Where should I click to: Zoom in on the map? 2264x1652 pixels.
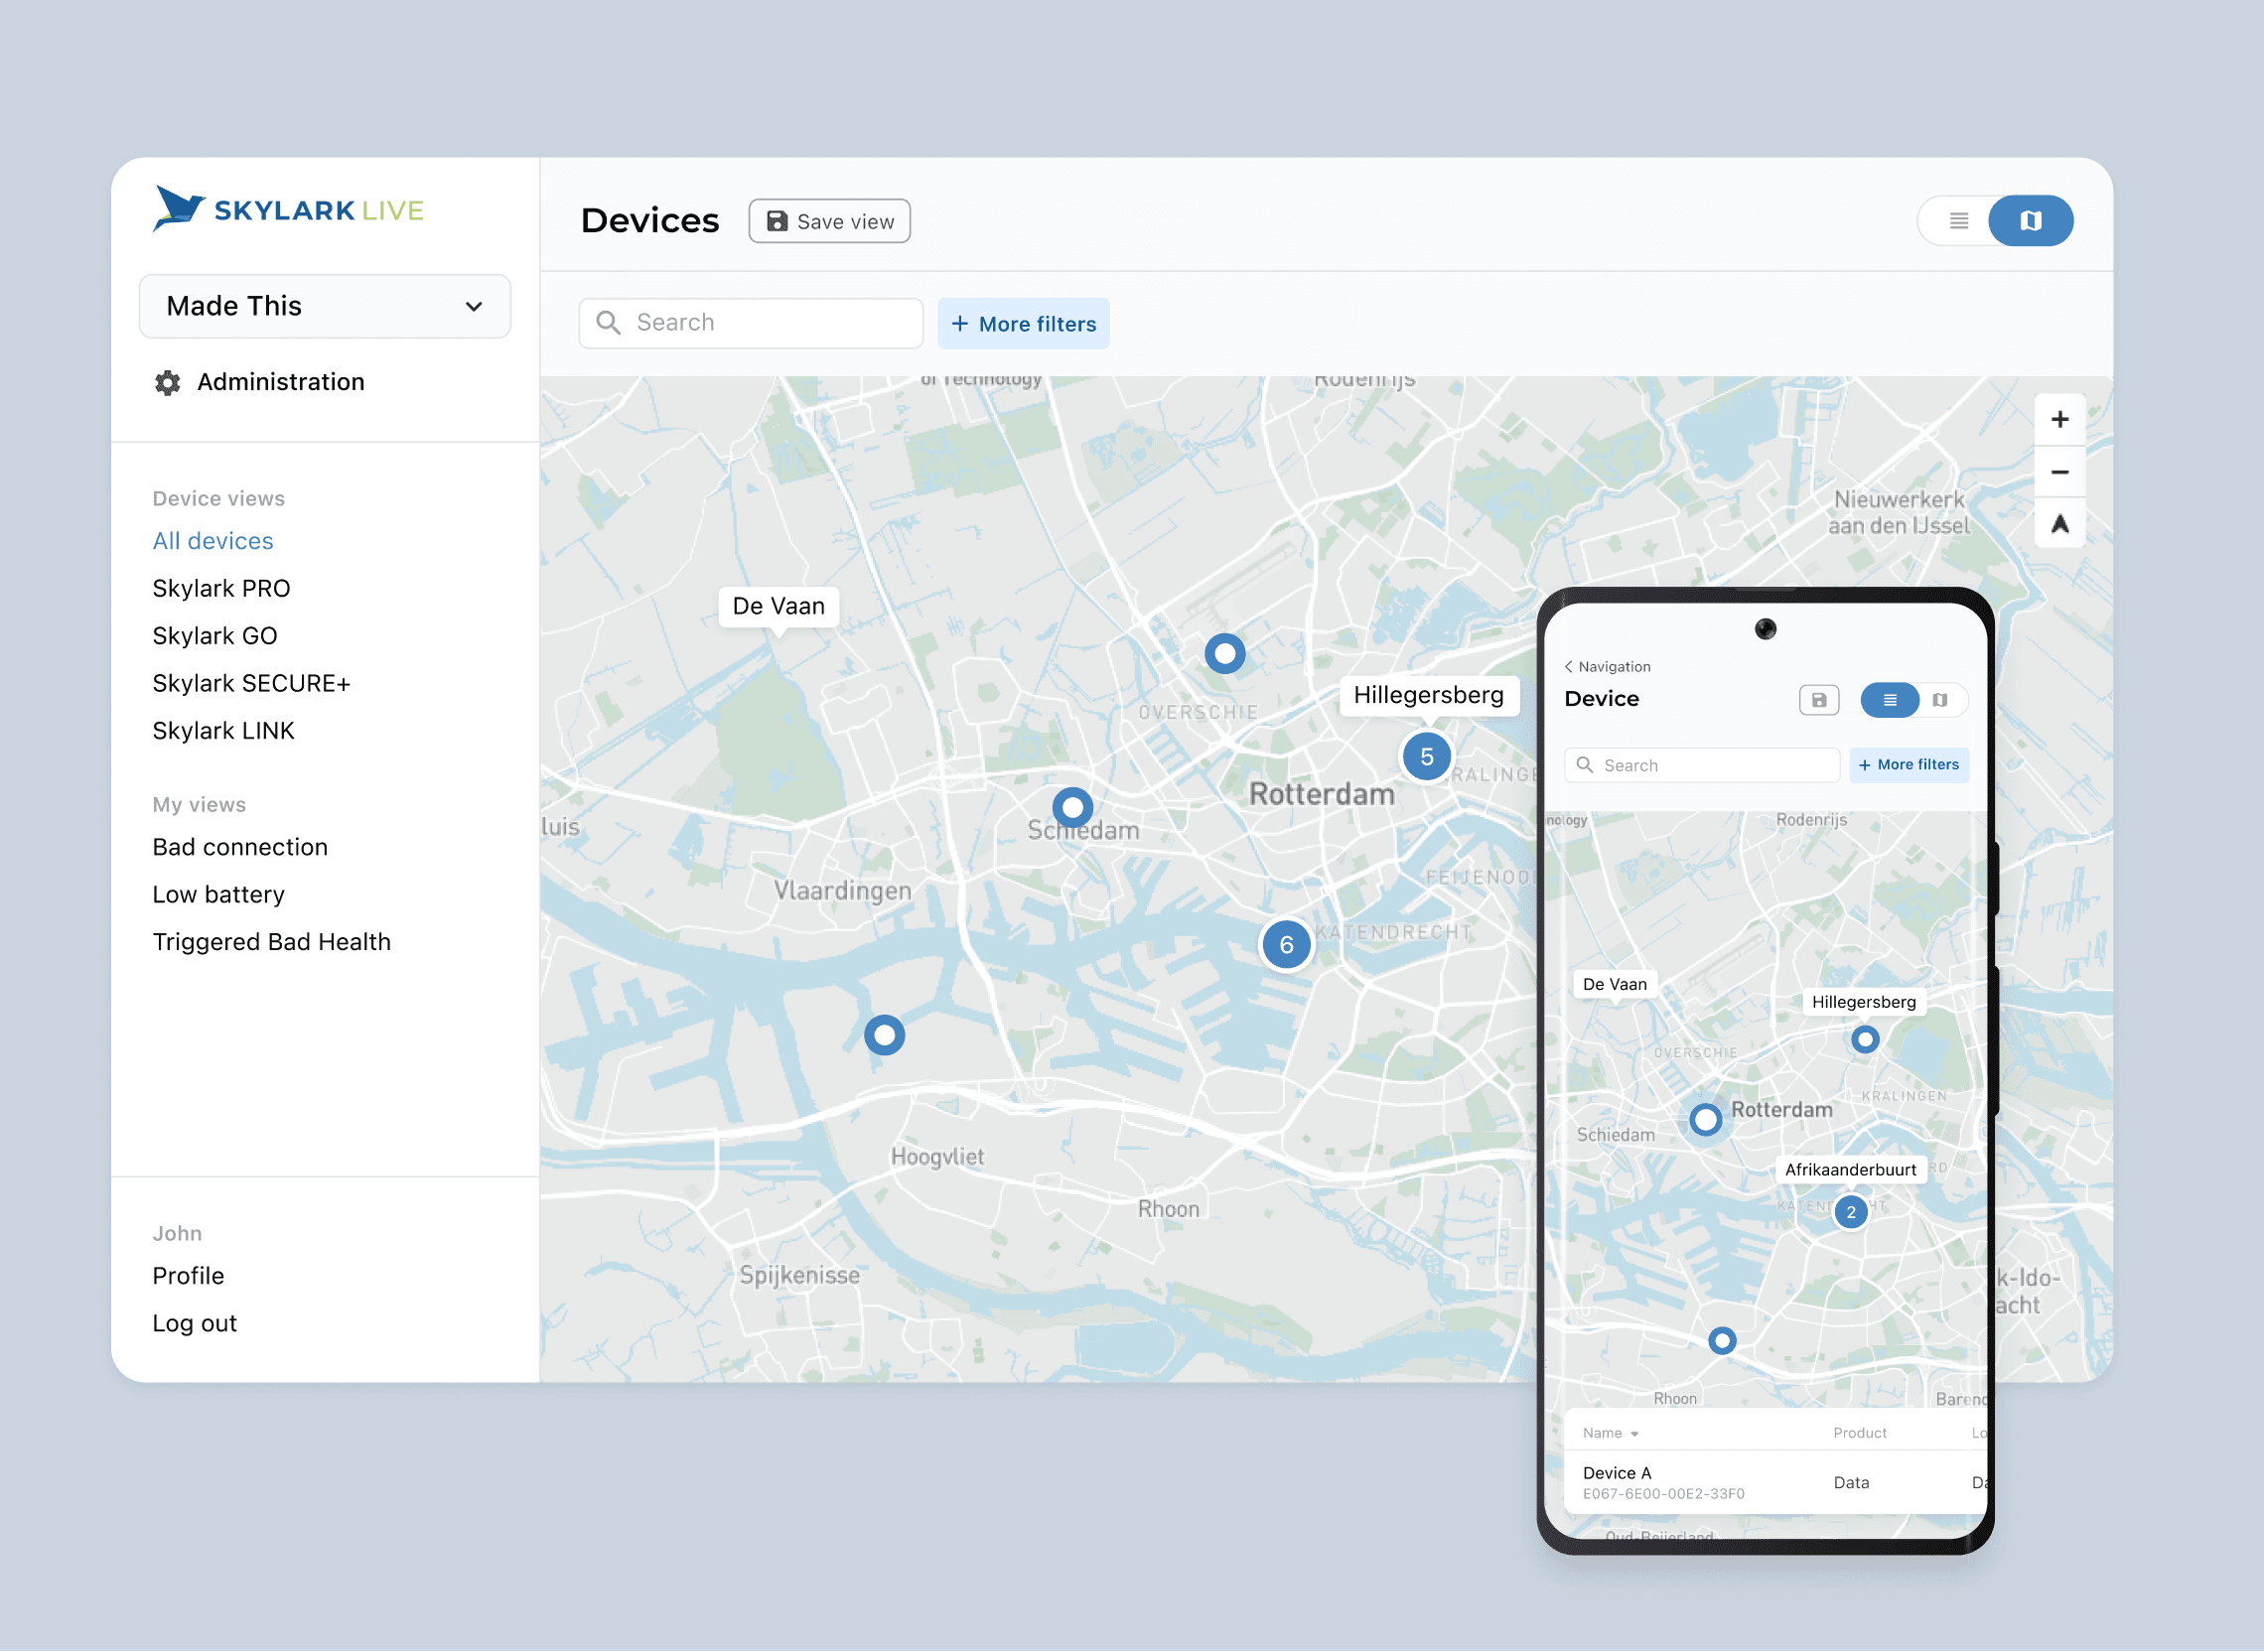coord(2060,420)
